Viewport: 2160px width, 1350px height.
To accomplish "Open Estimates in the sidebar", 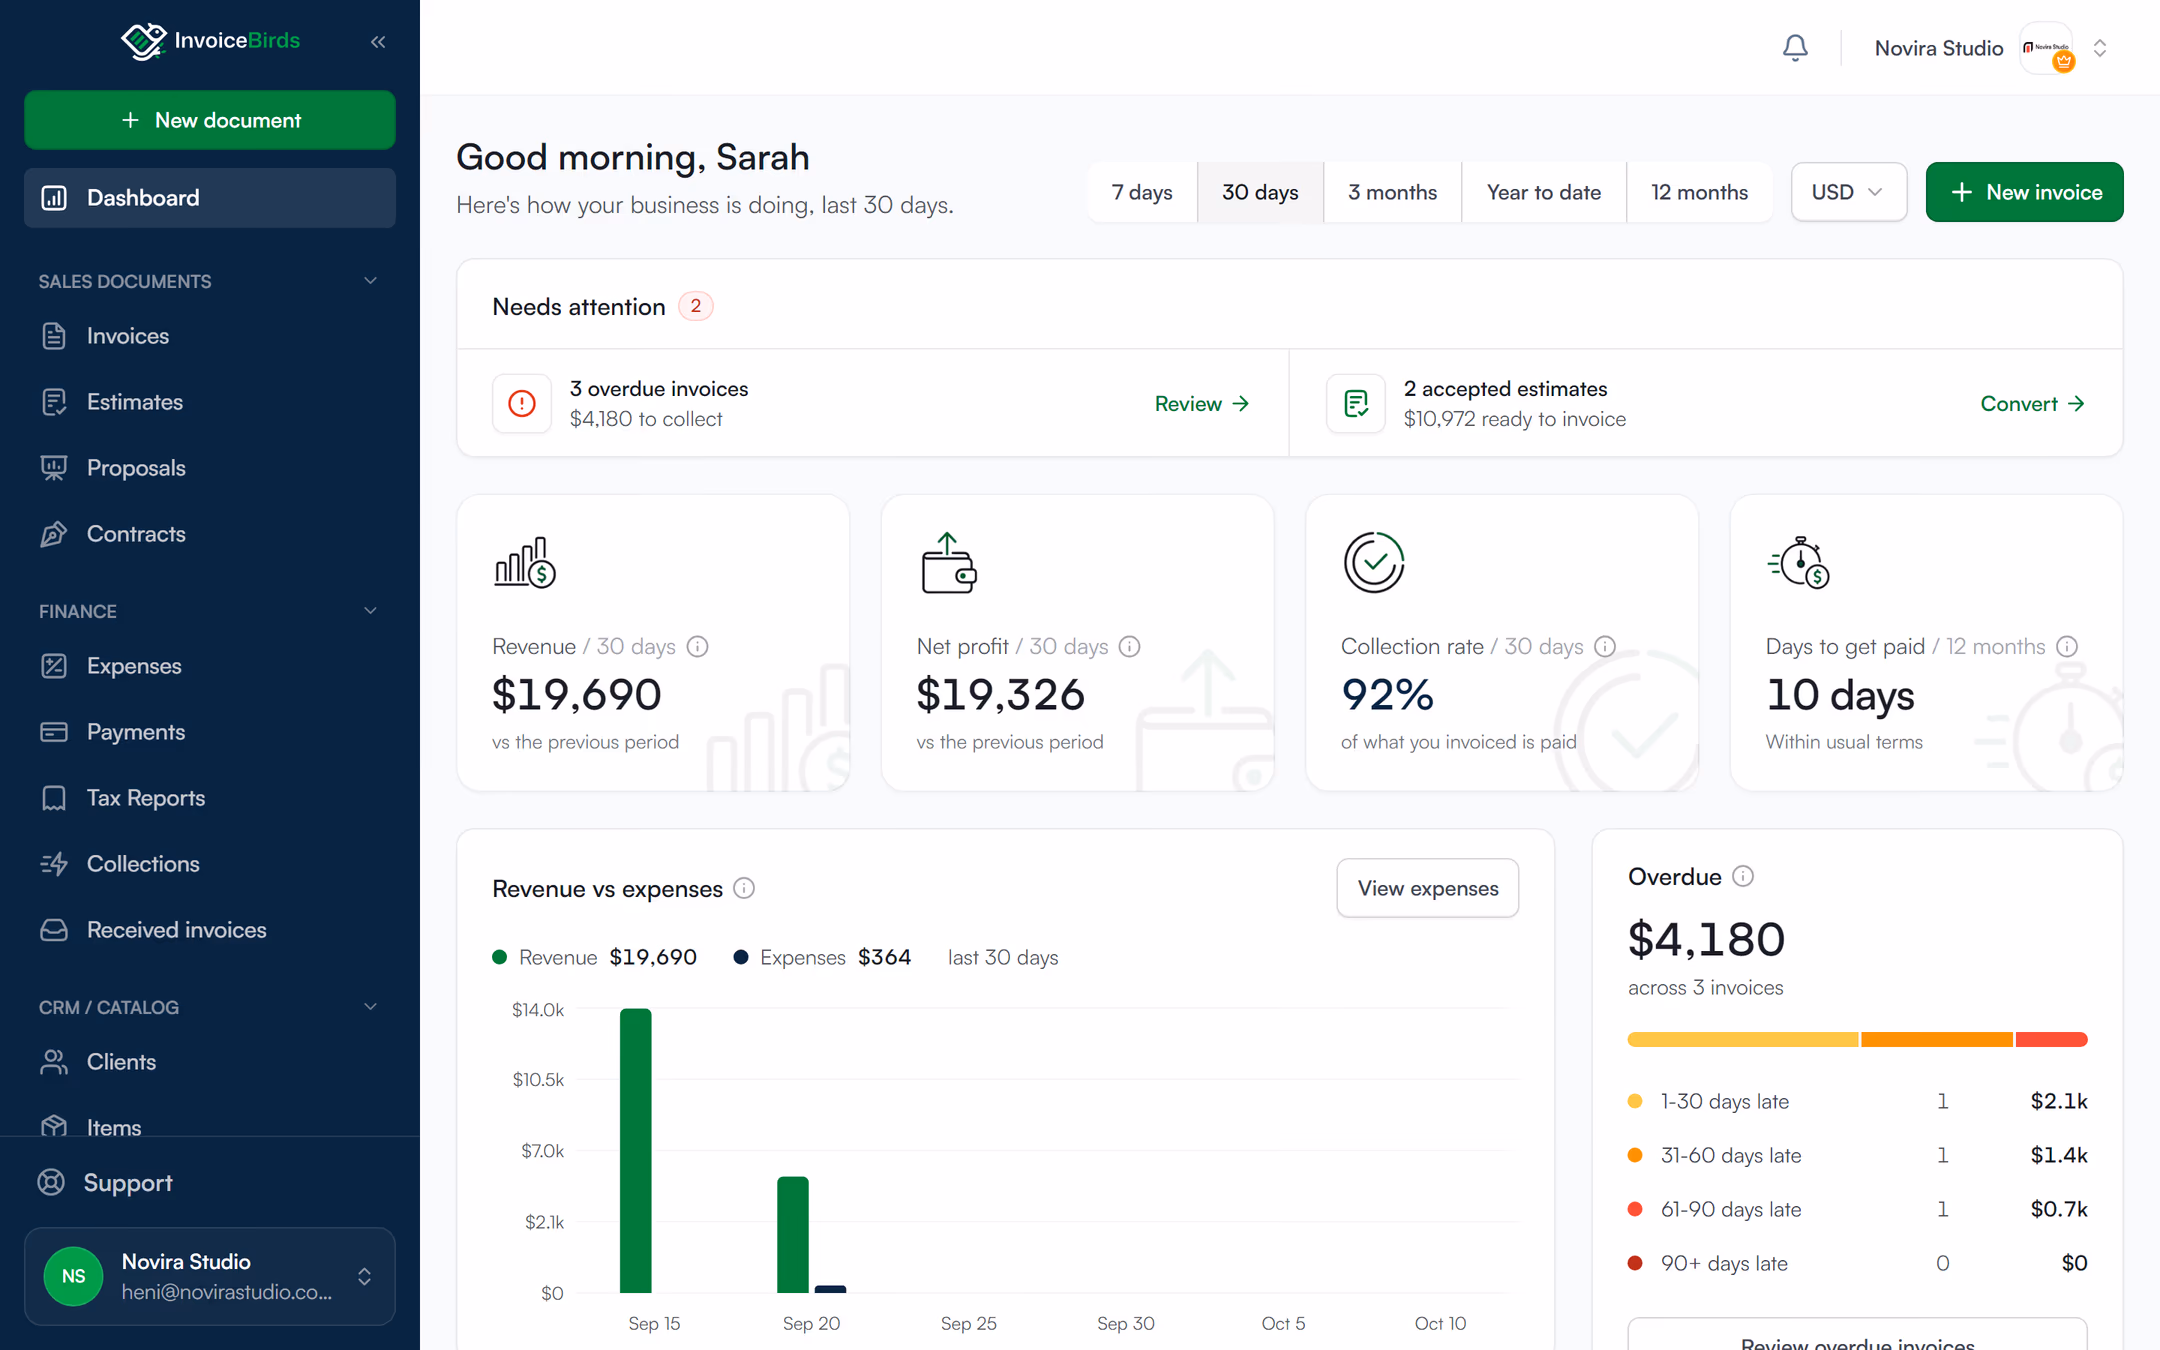I will [x=210, y=402].
